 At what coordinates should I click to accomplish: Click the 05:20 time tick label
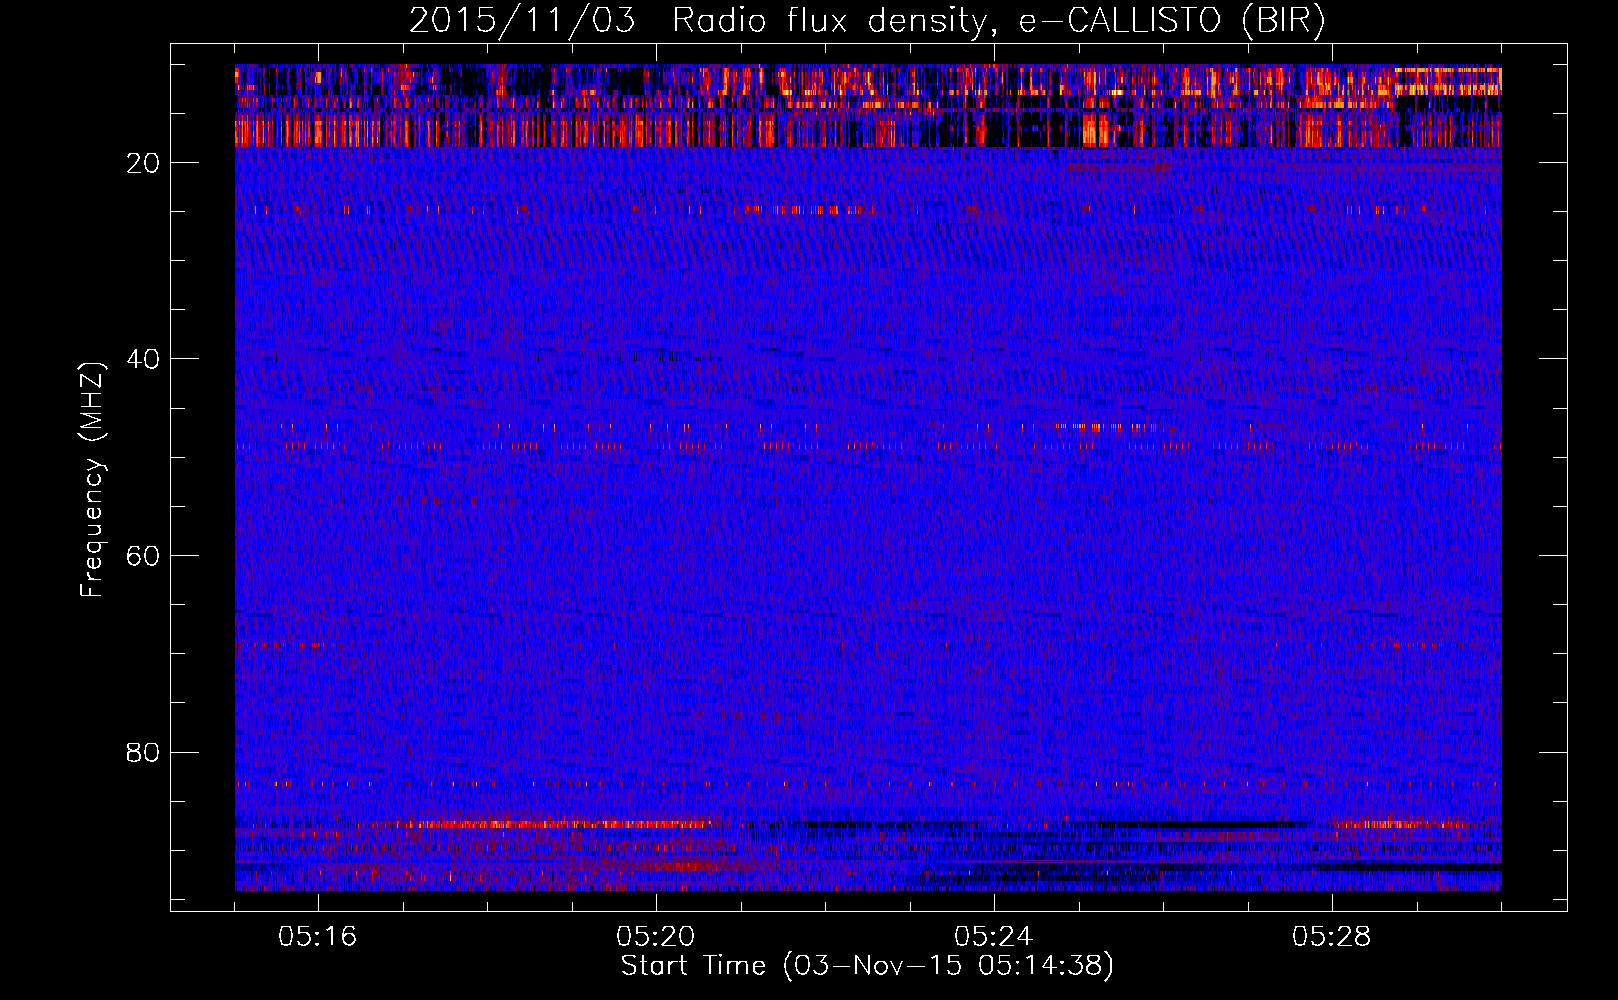coord(656,937)
